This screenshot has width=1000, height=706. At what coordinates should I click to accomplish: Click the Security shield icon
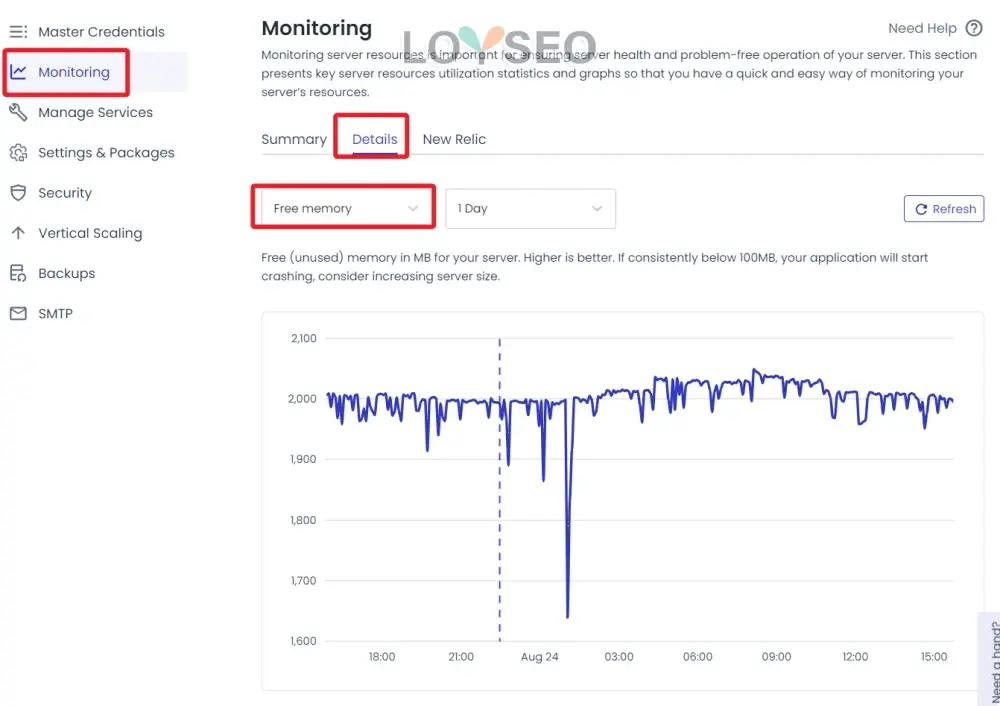point(18,193)
